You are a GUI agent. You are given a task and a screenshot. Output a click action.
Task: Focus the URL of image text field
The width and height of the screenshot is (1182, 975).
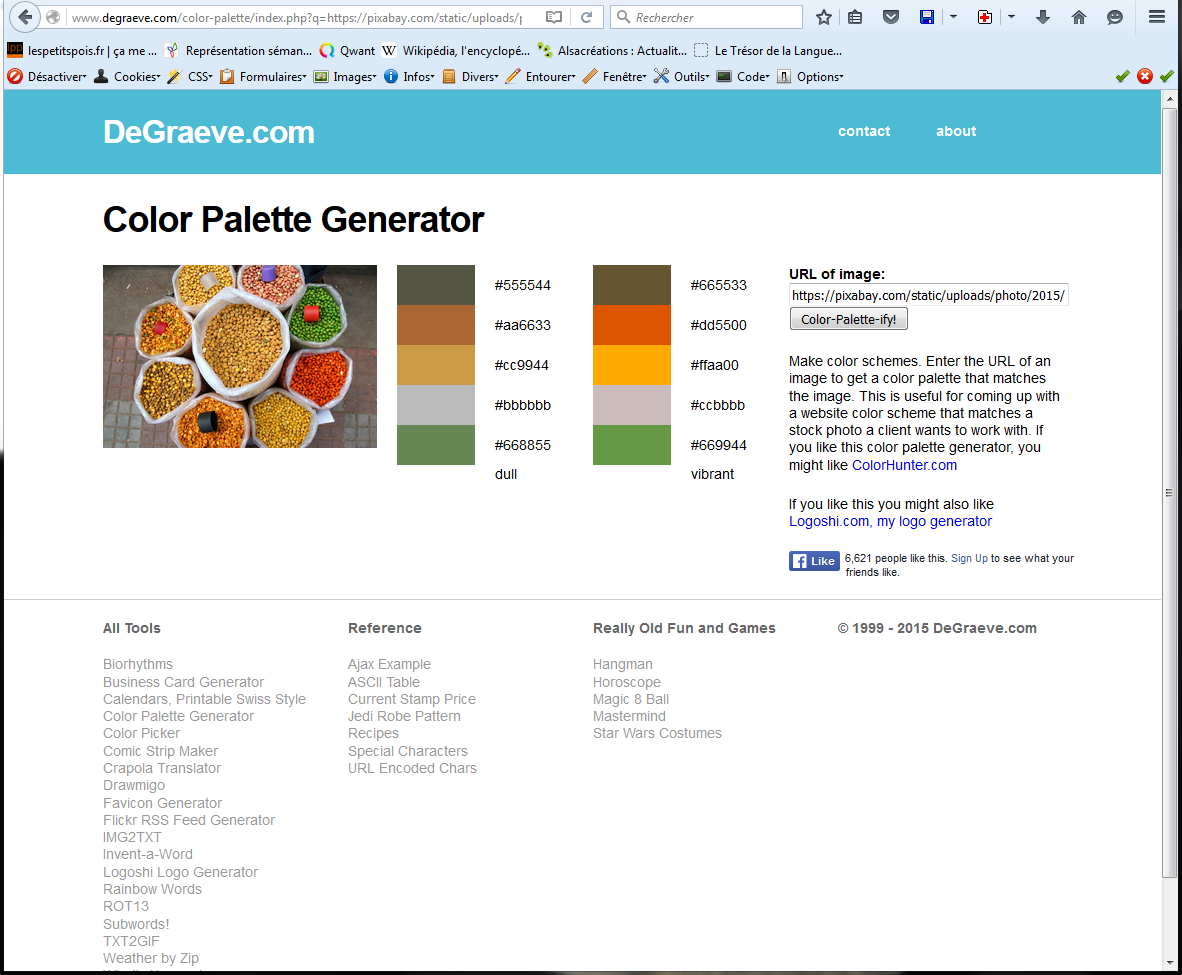[928, 295]
